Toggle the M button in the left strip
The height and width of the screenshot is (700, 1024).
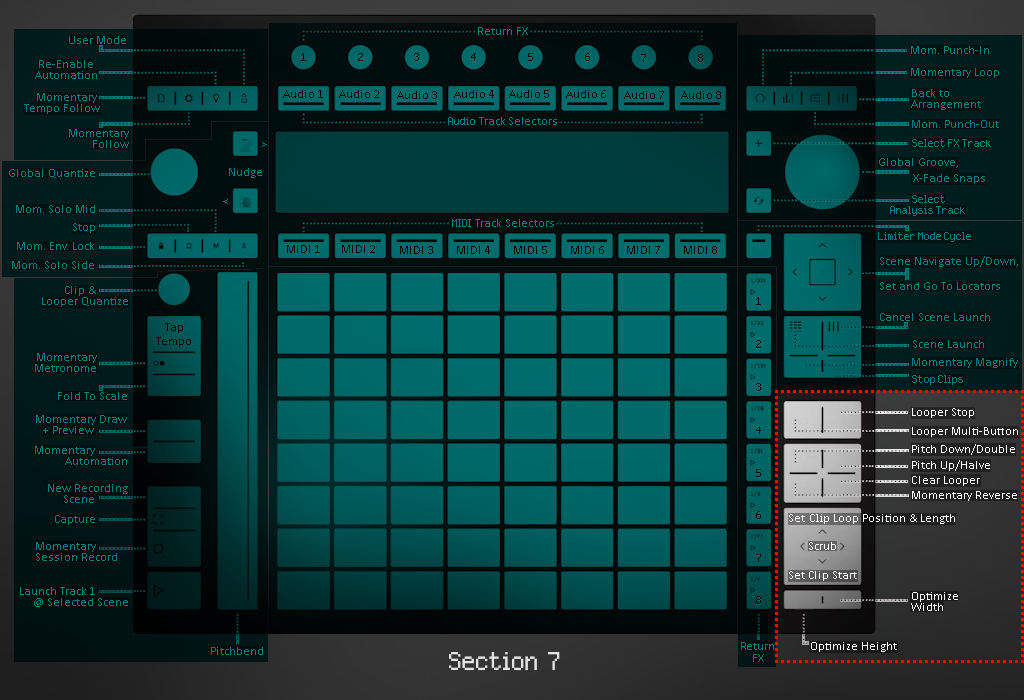(x=216, y=245)
